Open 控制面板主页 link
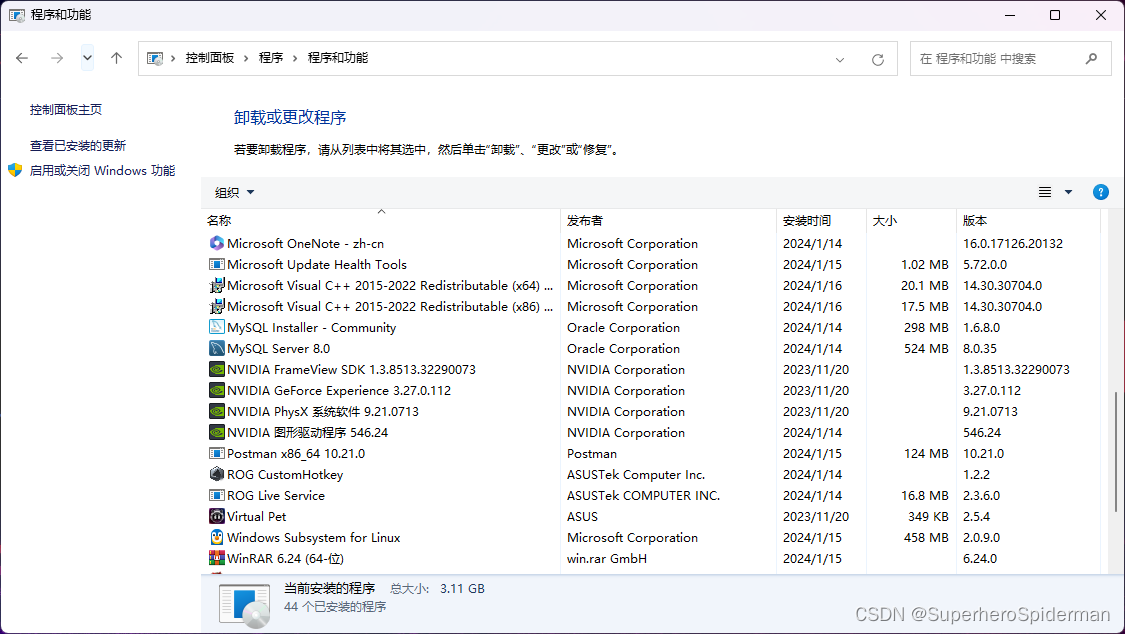1125x634 pixels. 65,110
